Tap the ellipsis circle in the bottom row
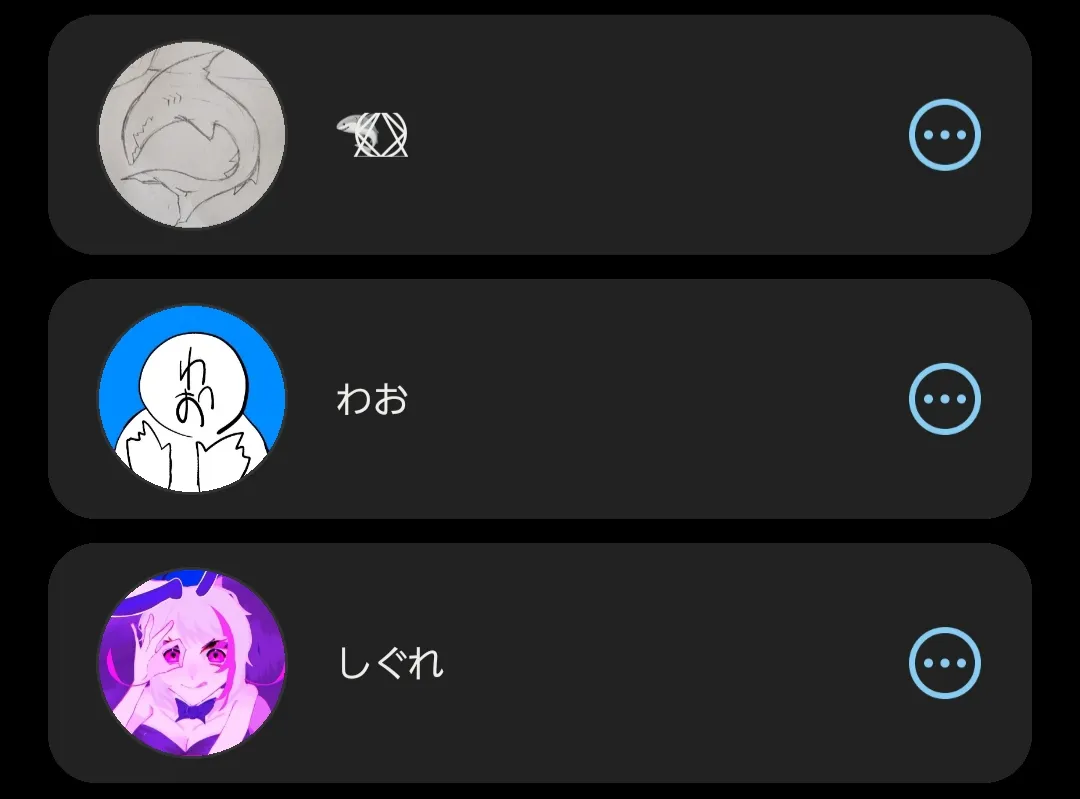 pos(944,663)
